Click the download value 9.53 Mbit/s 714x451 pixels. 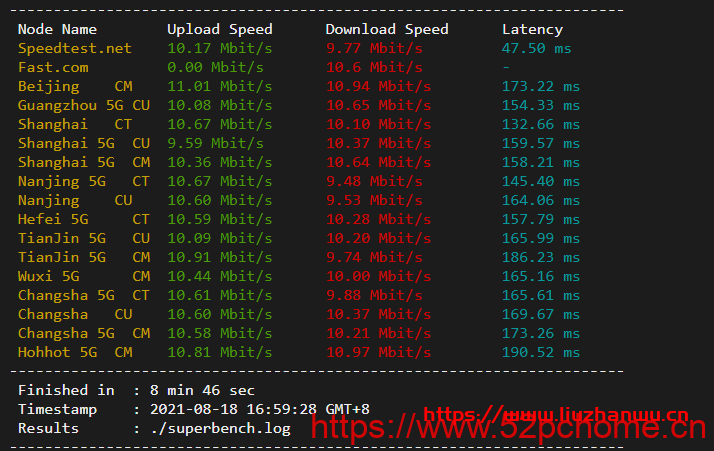point(374,200)
